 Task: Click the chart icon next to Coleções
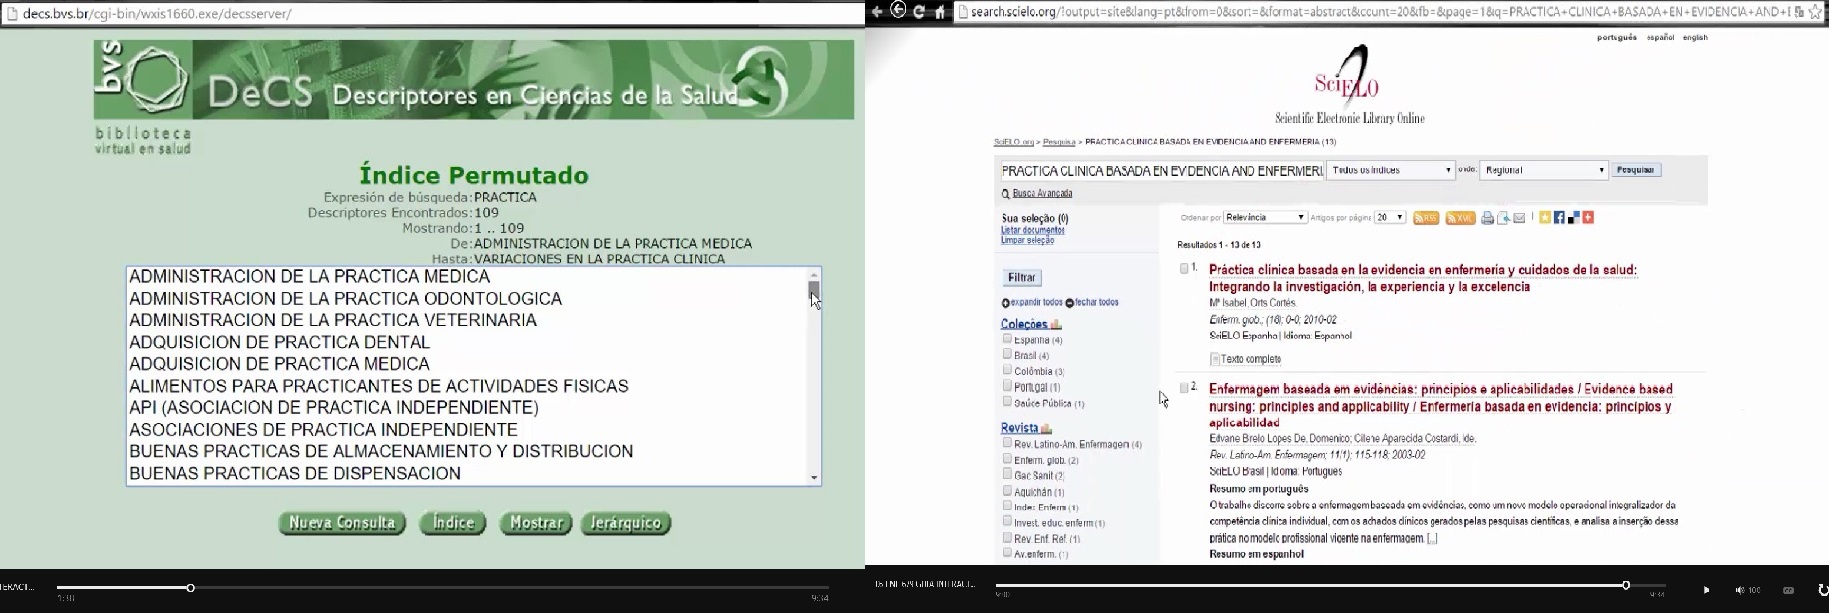coord(1056,325)
